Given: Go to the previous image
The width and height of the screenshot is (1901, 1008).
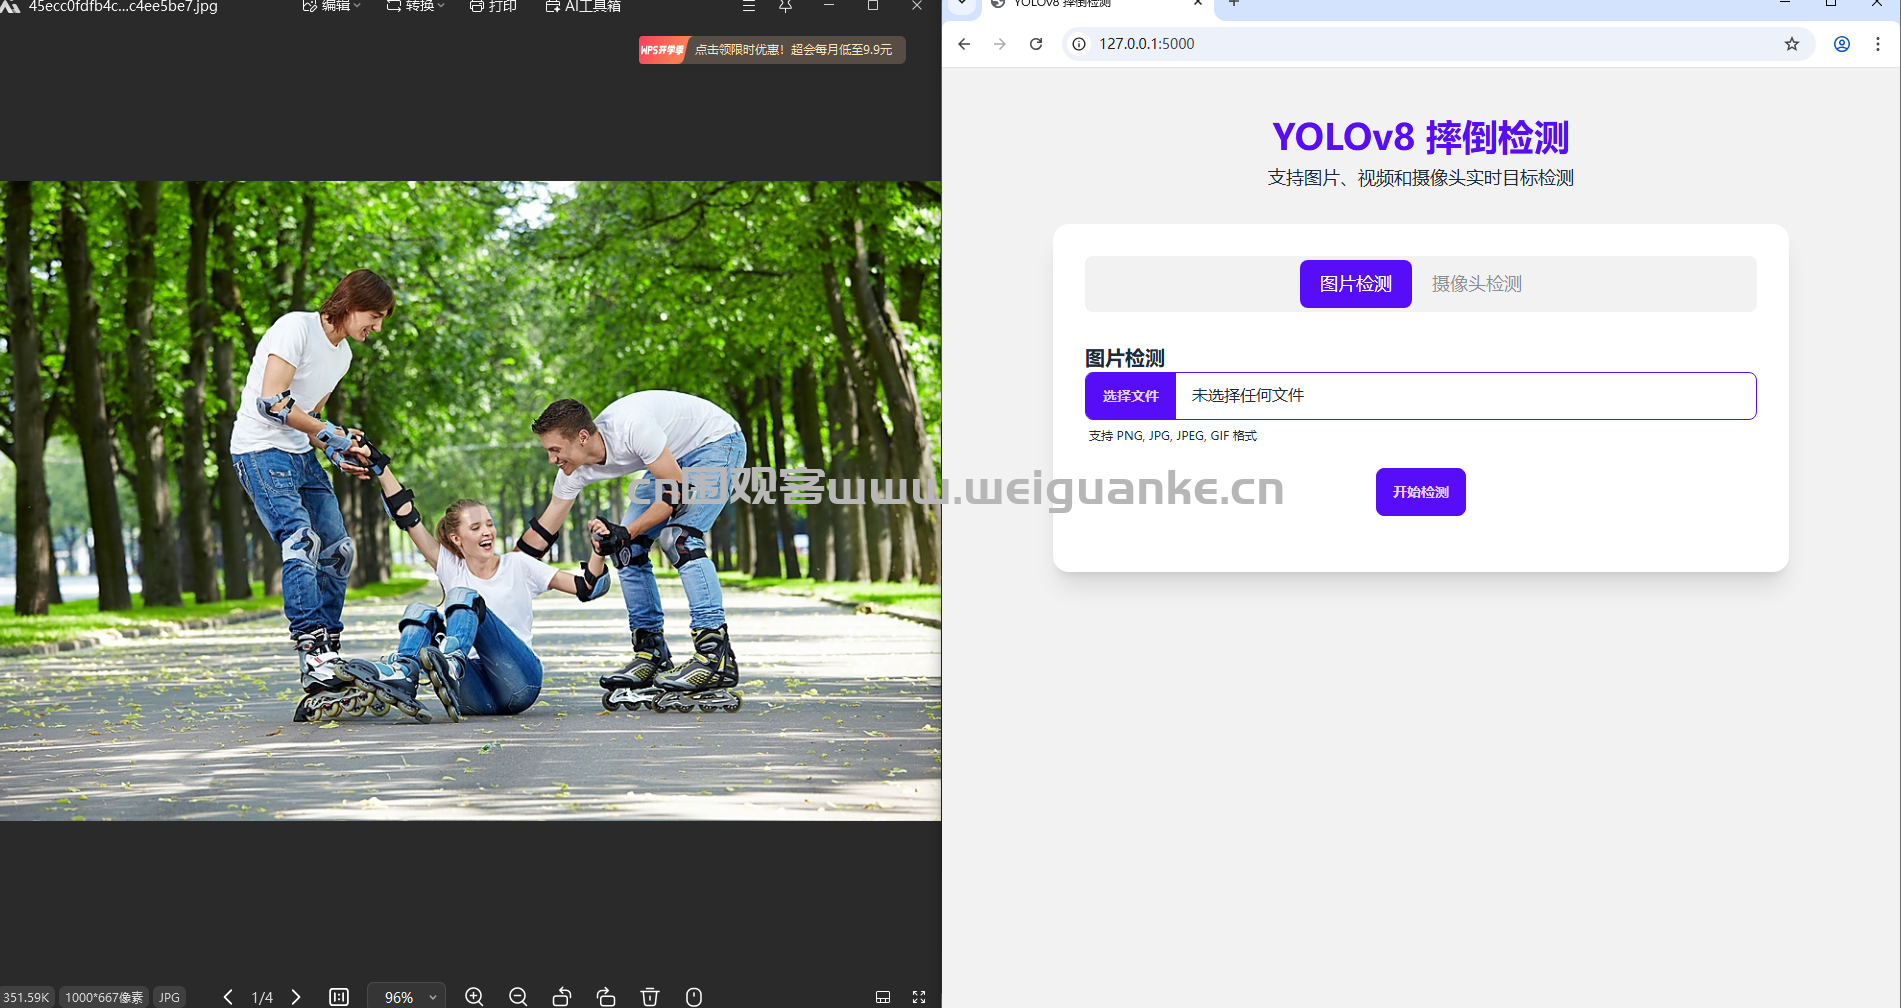Looking at the screenshot, I should tap(228, 996).
